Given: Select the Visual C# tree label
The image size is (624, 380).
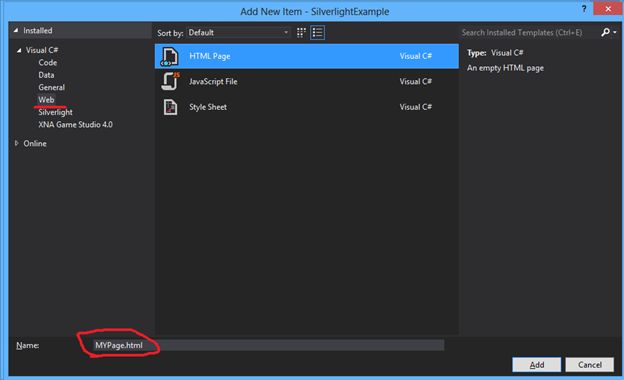Looking at the screenshot, I should coord(42,50).
